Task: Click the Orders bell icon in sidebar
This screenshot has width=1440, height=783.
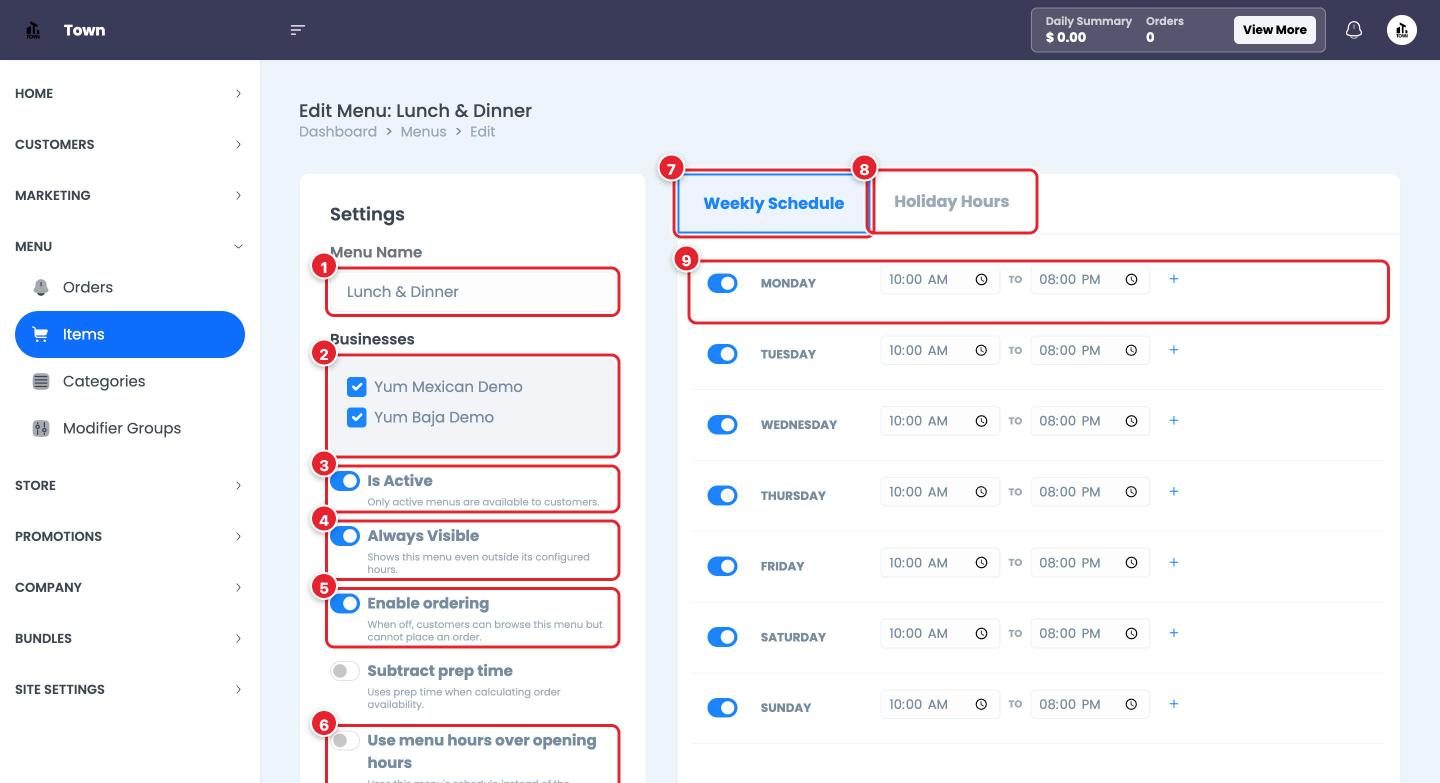Action: tap(41, 287)
